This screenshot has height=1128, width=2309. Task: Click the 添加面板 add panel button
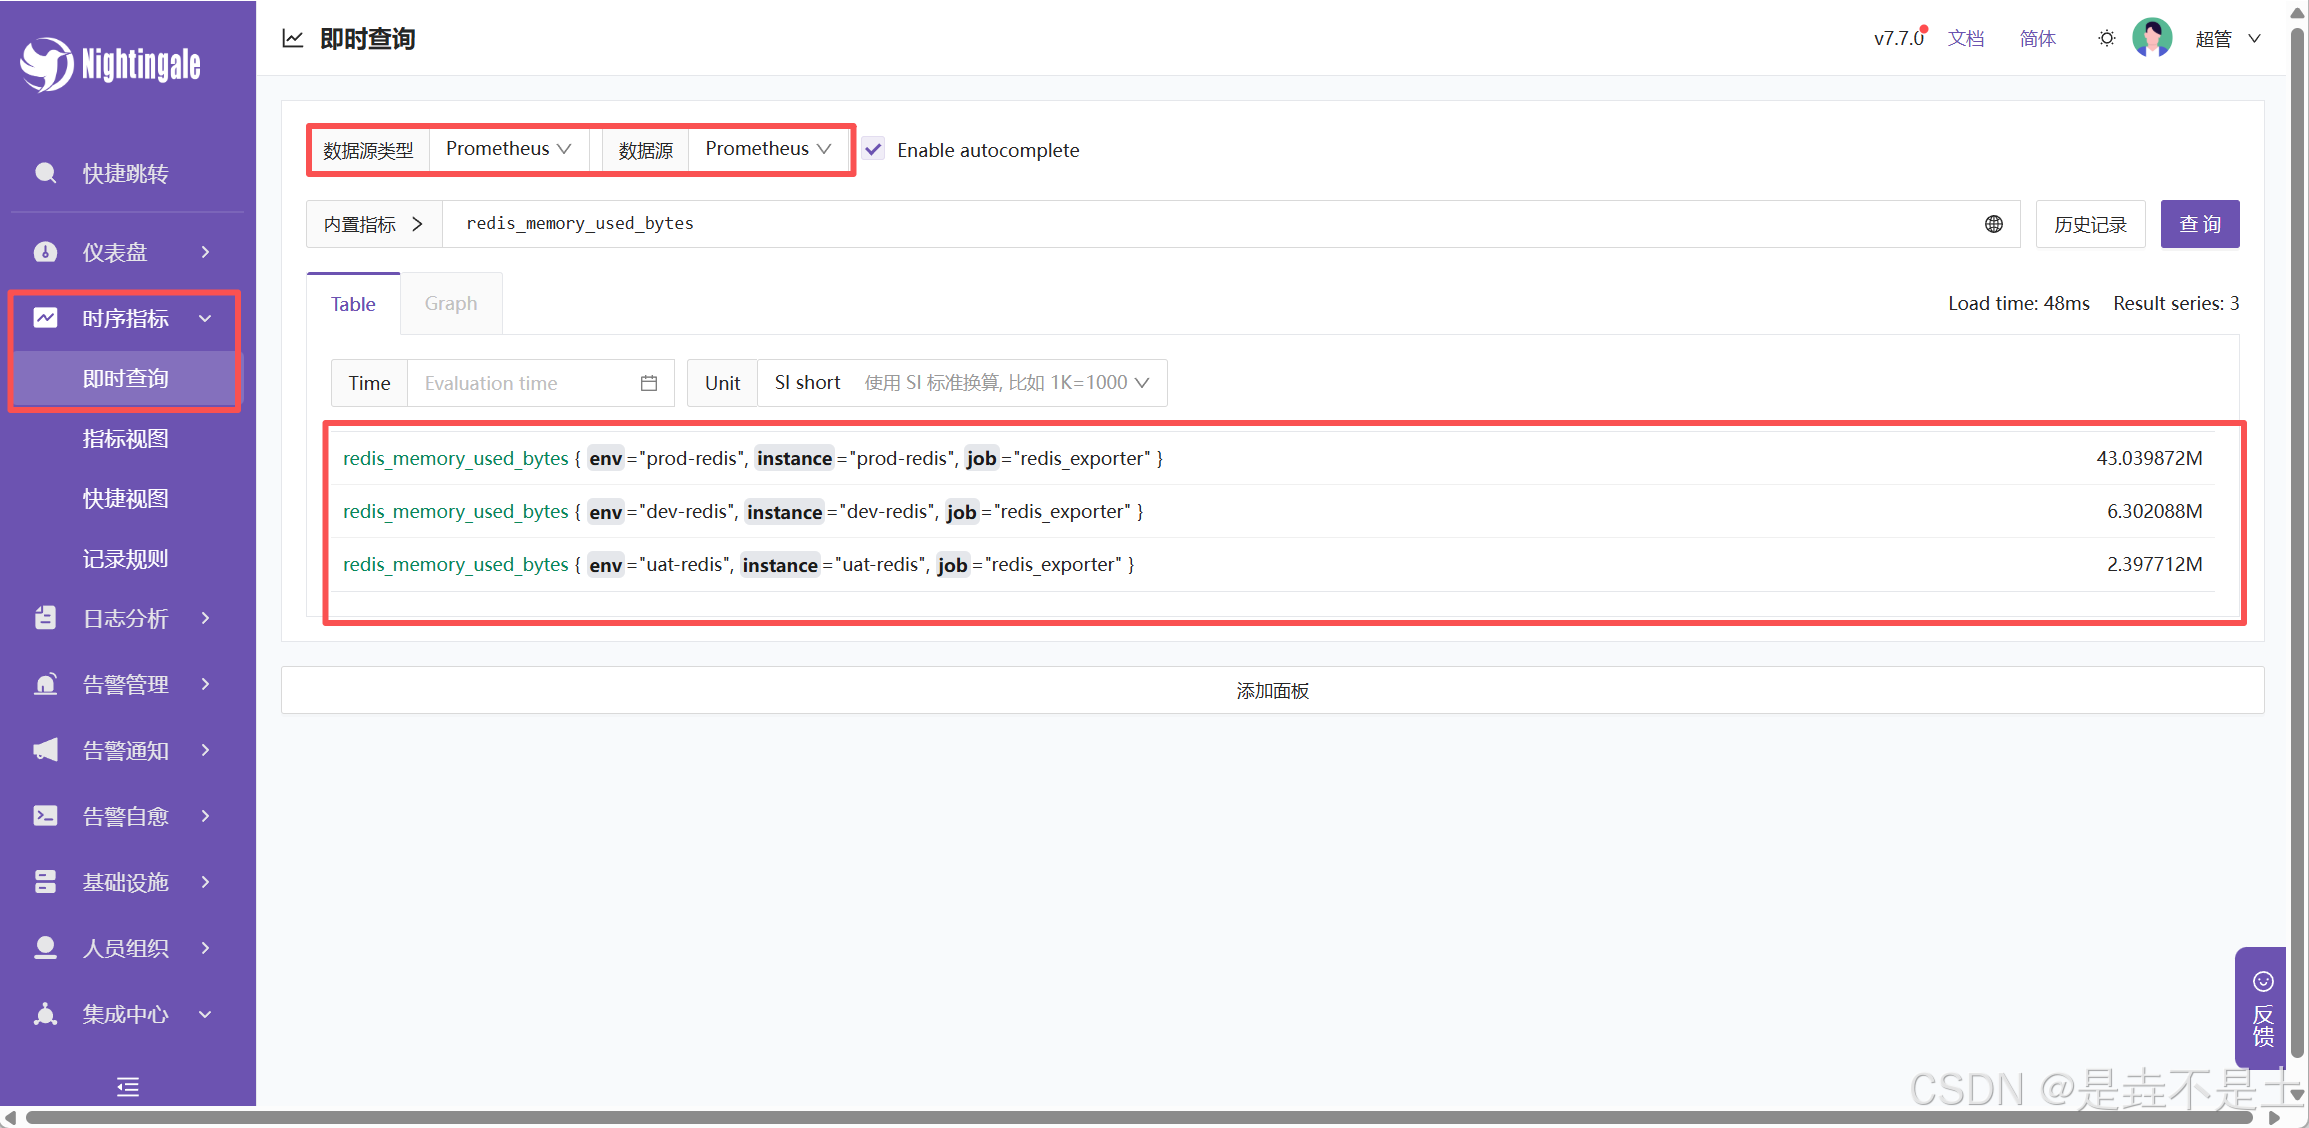[x=1271, y=690]
